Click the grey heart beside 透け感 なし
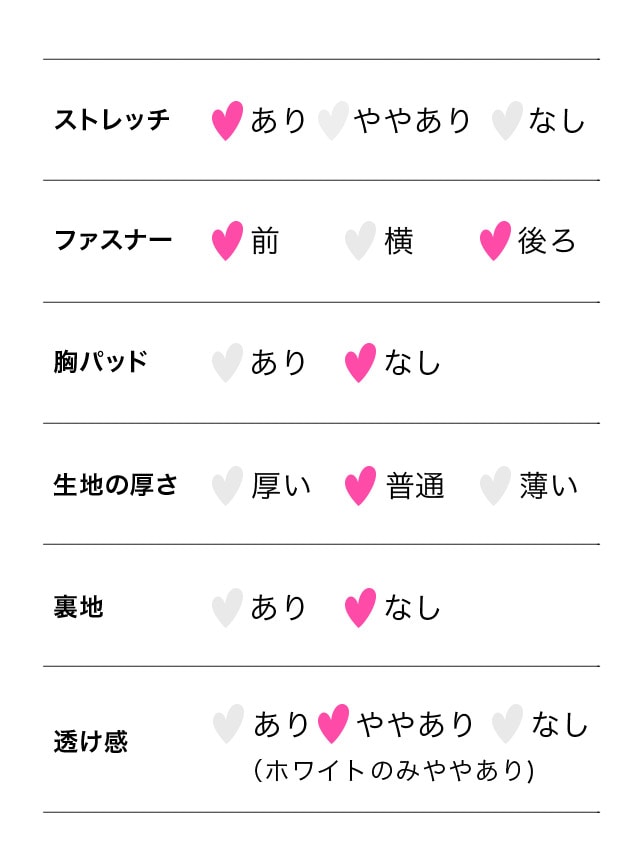 coord(507,724)
